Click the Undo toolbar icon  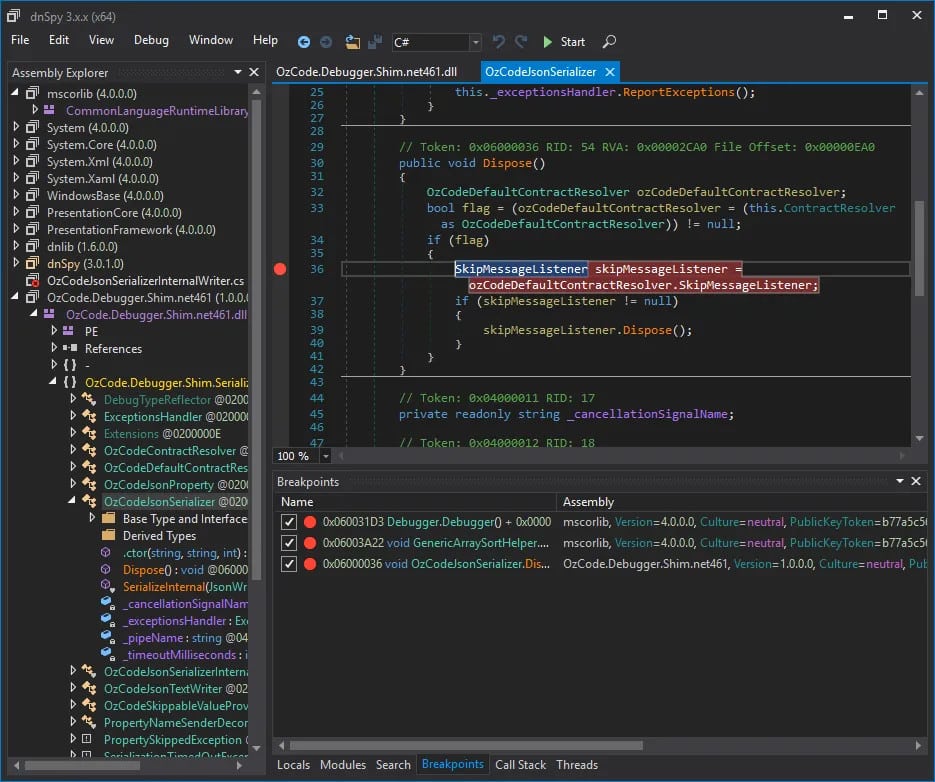(x=499, y=42)
